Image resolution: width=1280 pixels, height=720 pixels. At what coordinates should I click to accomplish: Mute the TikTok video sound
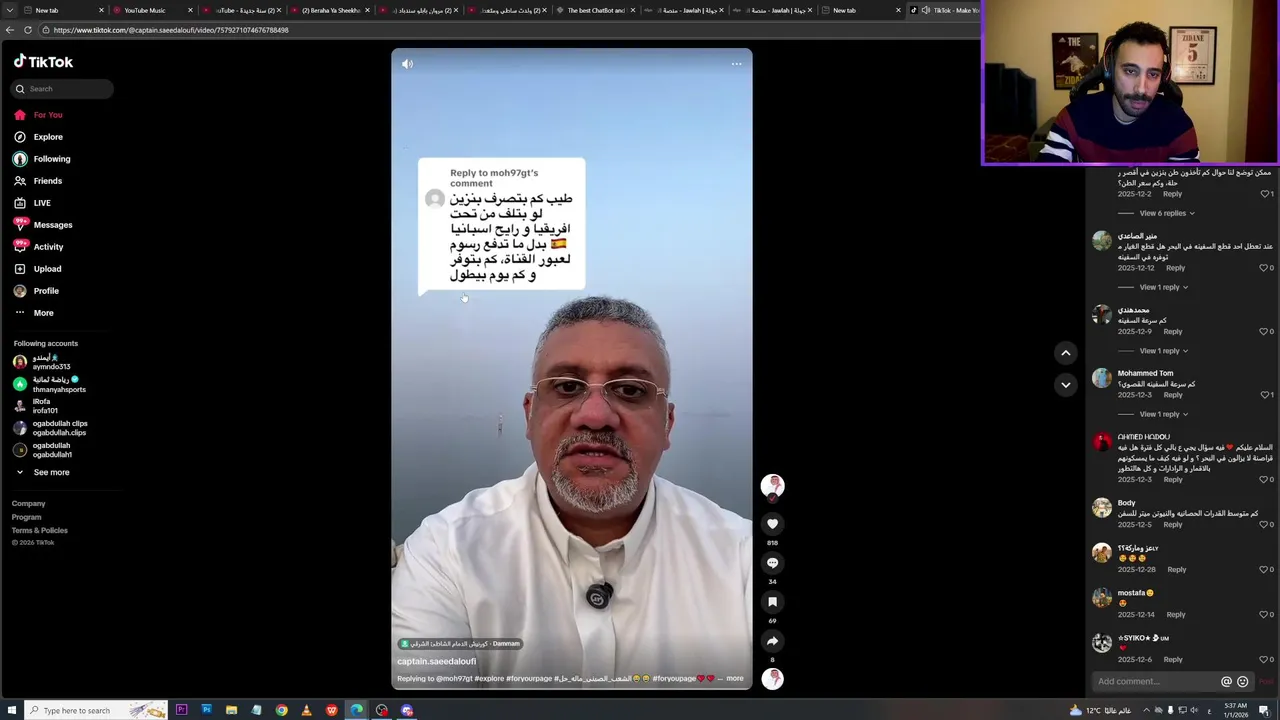407,64
